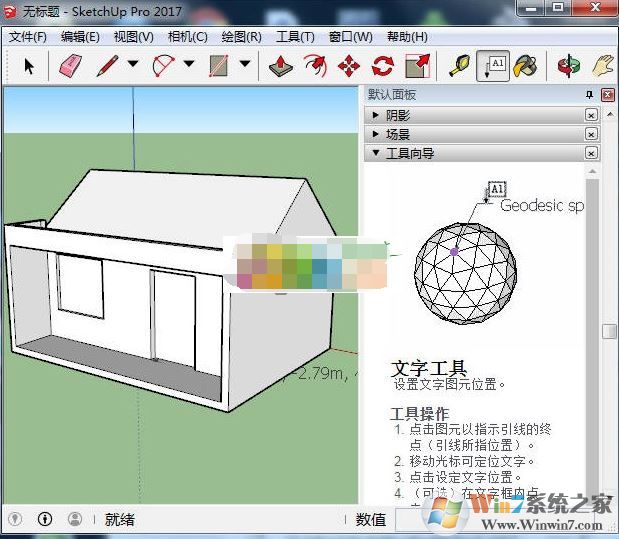Open the 绘图(R) menu
The image size is (619, 539).
click(242, 37)
